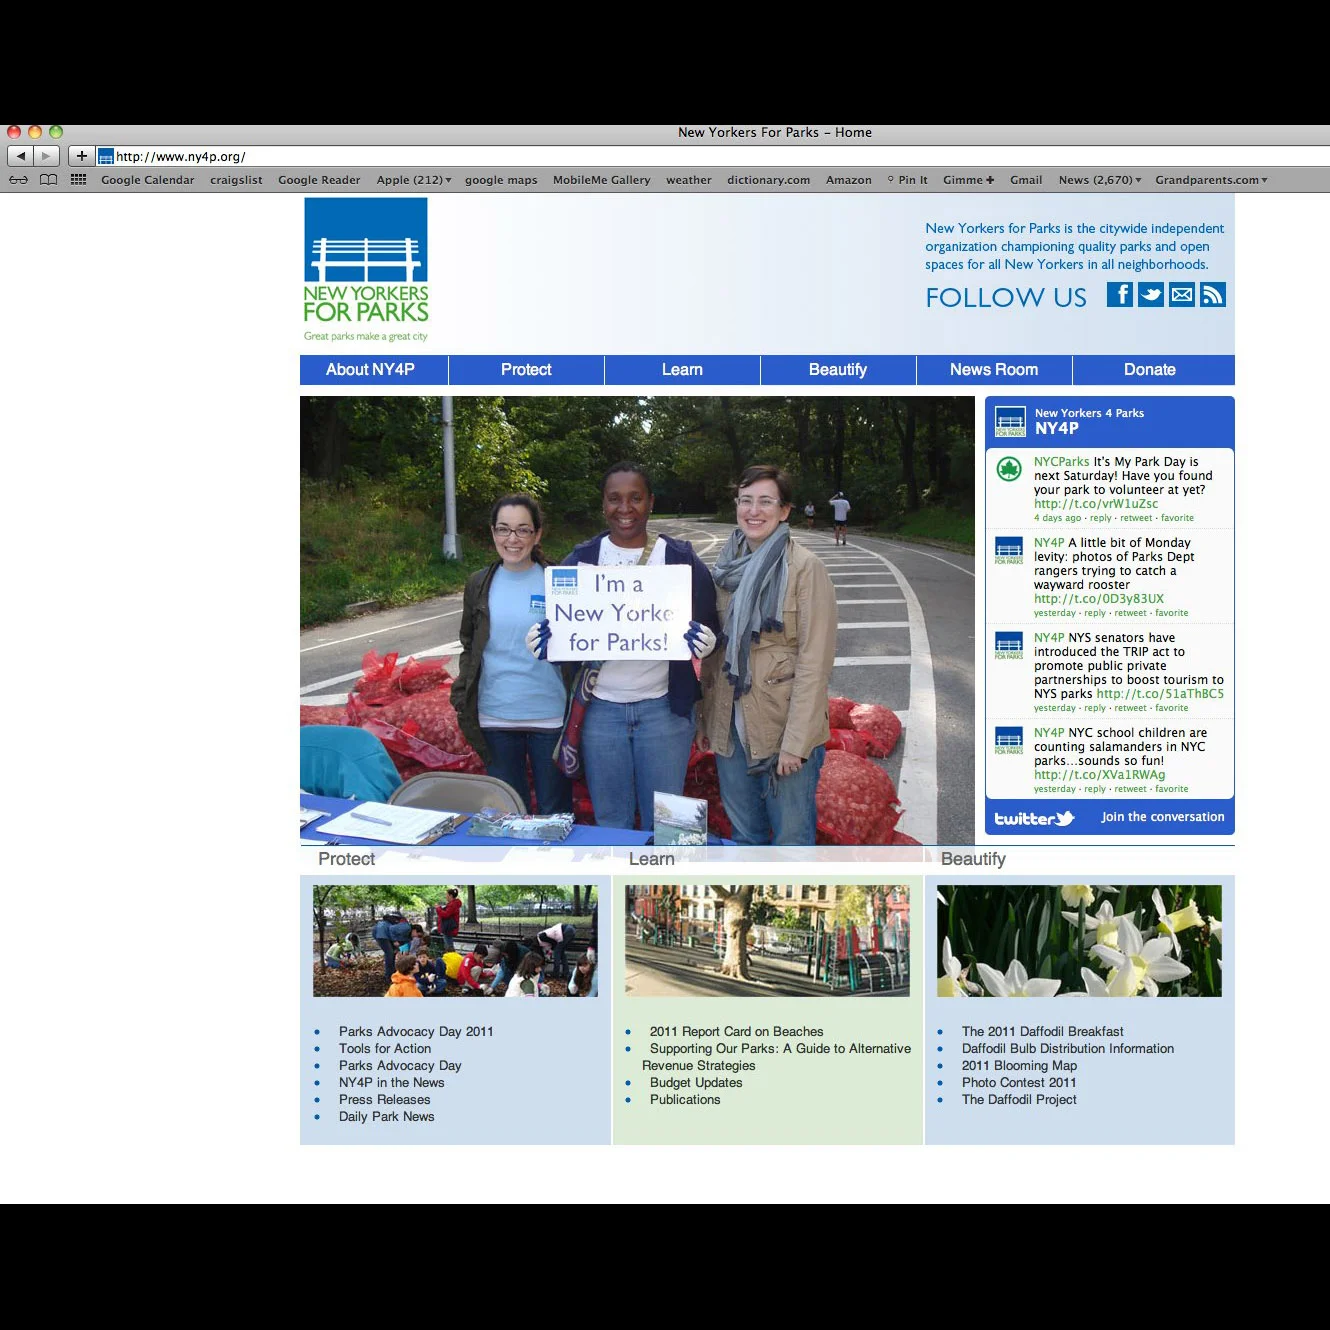
Task: Click the Gimme bookmark
Action: pyautogui.click(x=969, y=180)
